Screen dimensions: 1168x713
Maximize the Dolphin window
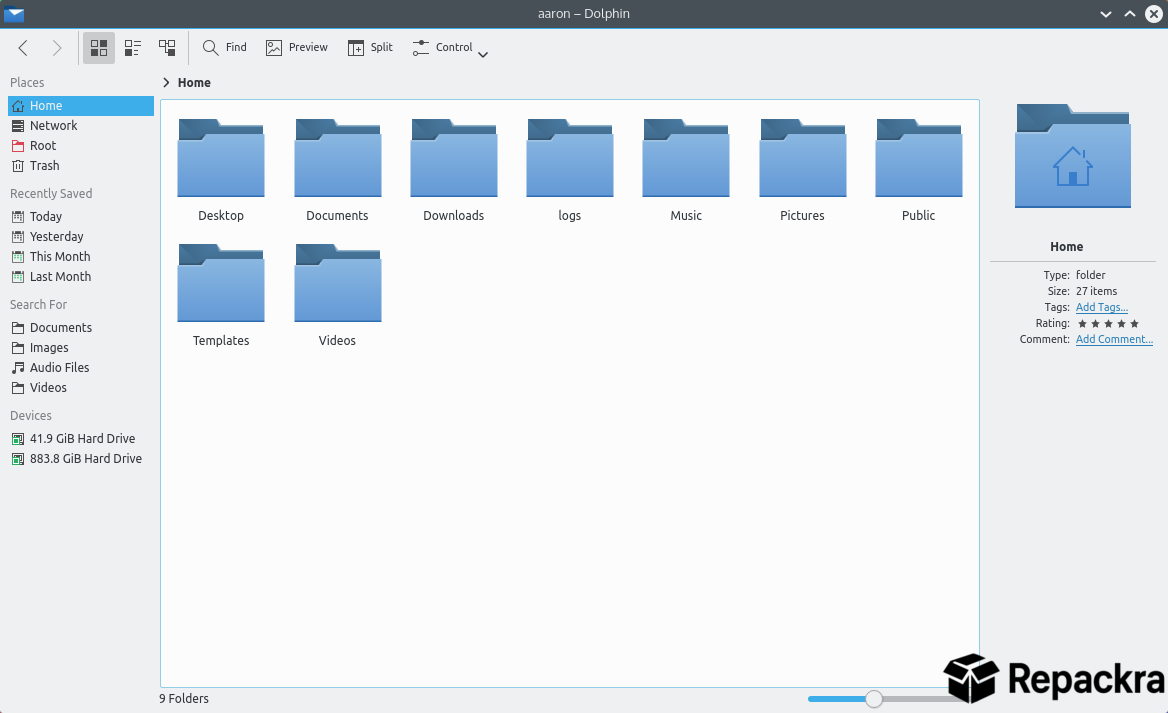coord(1130,14)
